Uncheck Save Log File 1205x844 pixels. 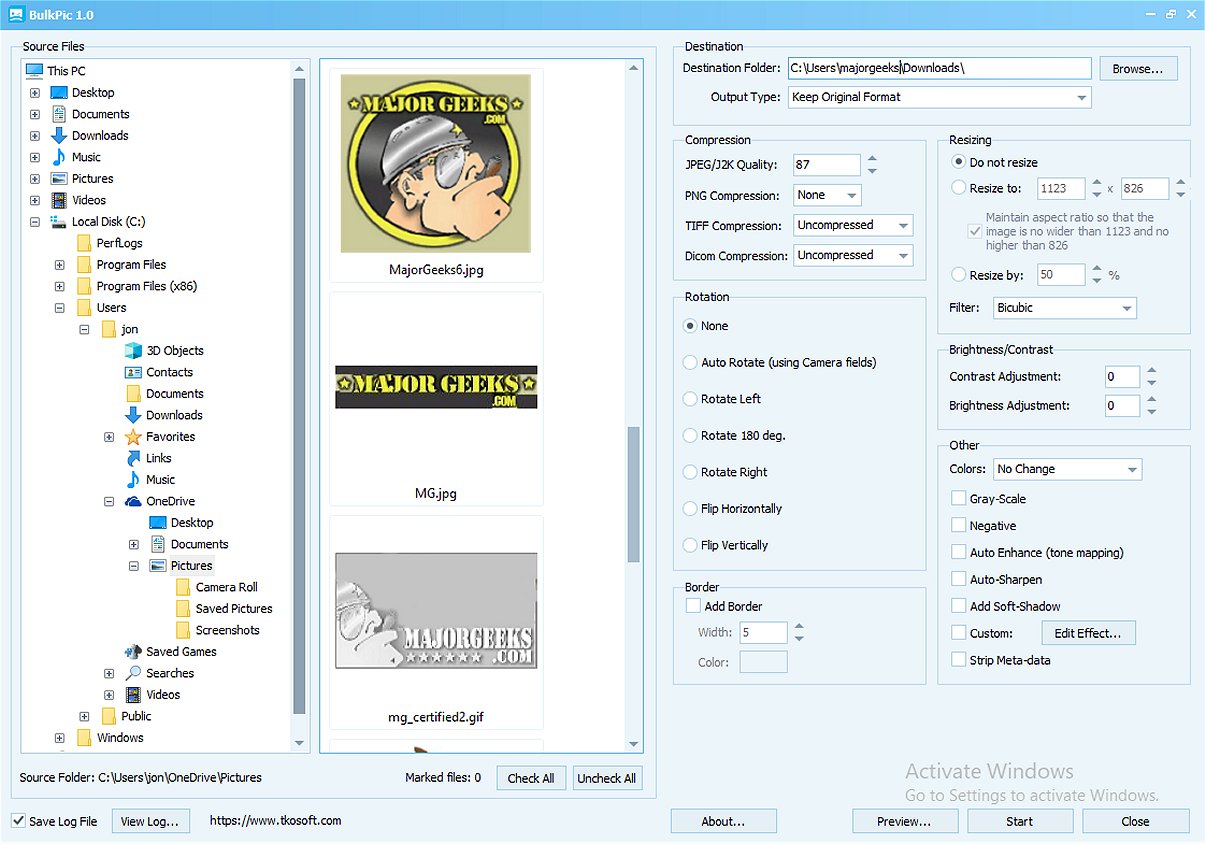18,821
